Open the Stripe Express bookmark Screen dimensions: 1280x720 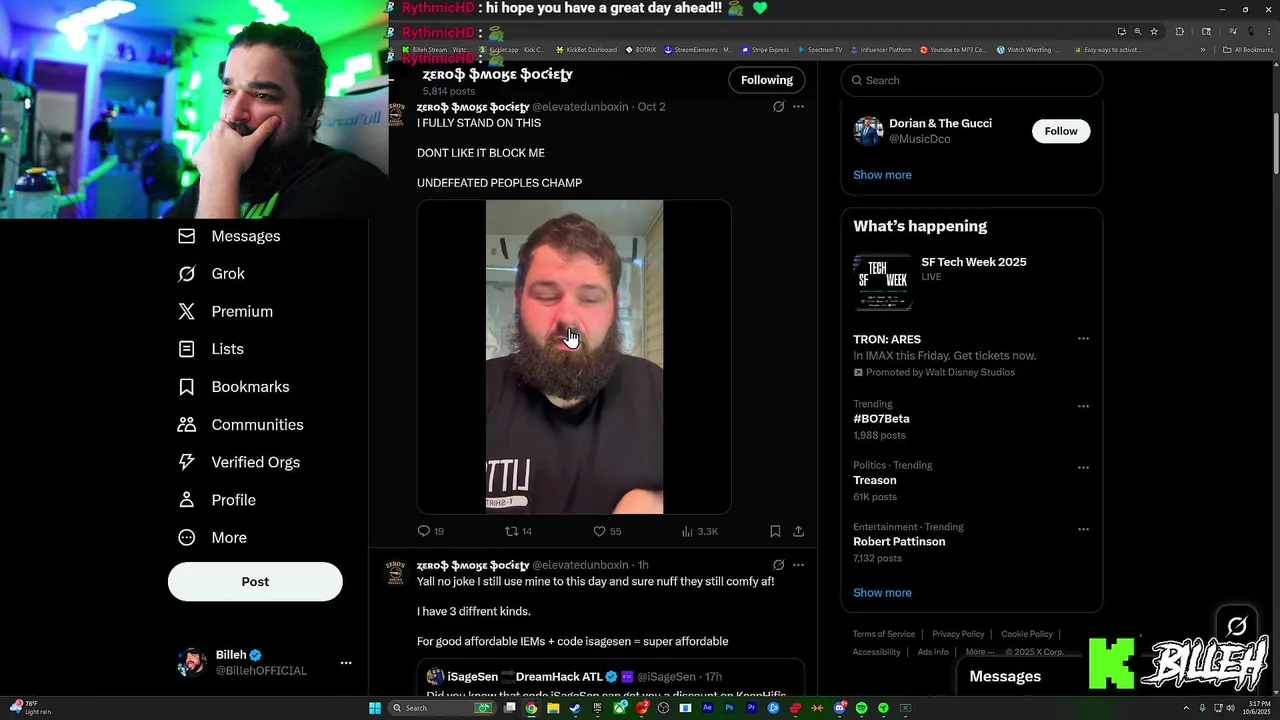coord(764,50)
